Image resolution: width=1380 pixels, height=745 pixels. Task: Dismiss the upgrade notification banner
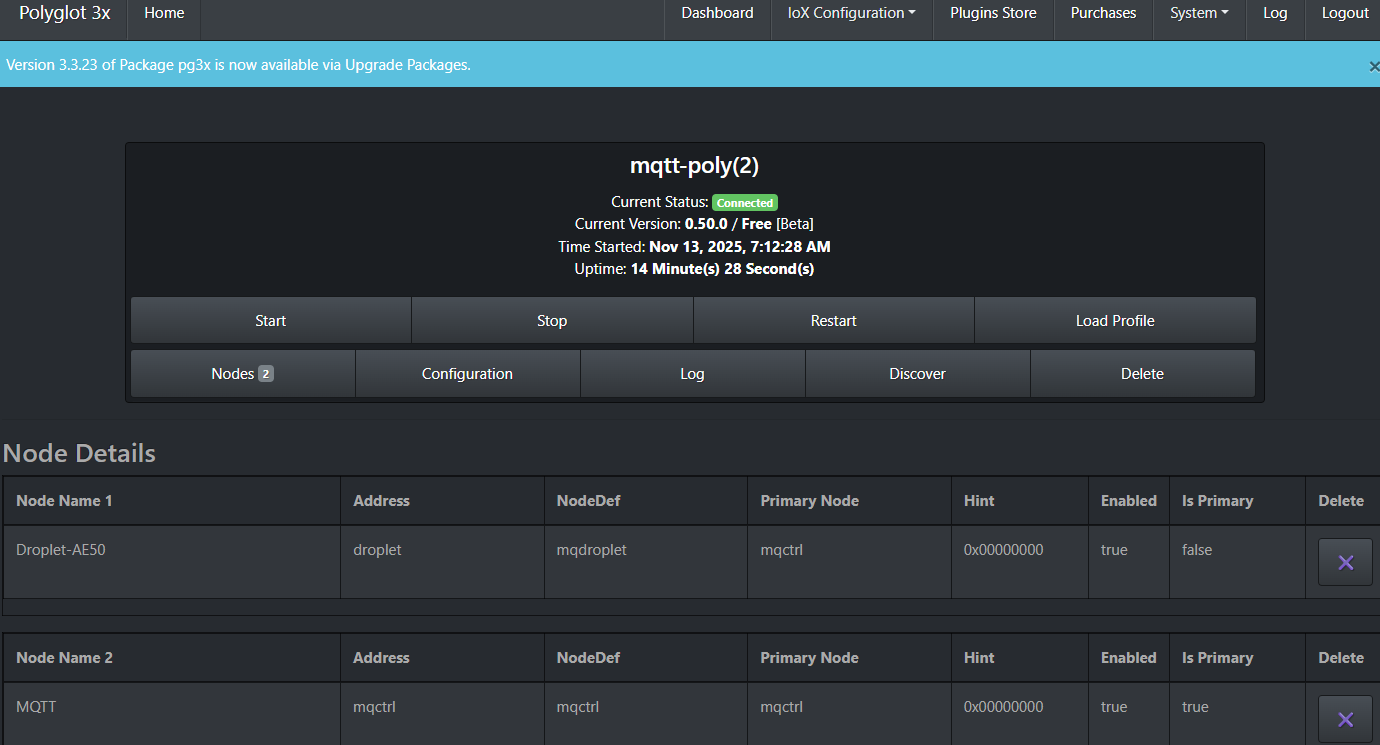click(x=1373, y=66)
